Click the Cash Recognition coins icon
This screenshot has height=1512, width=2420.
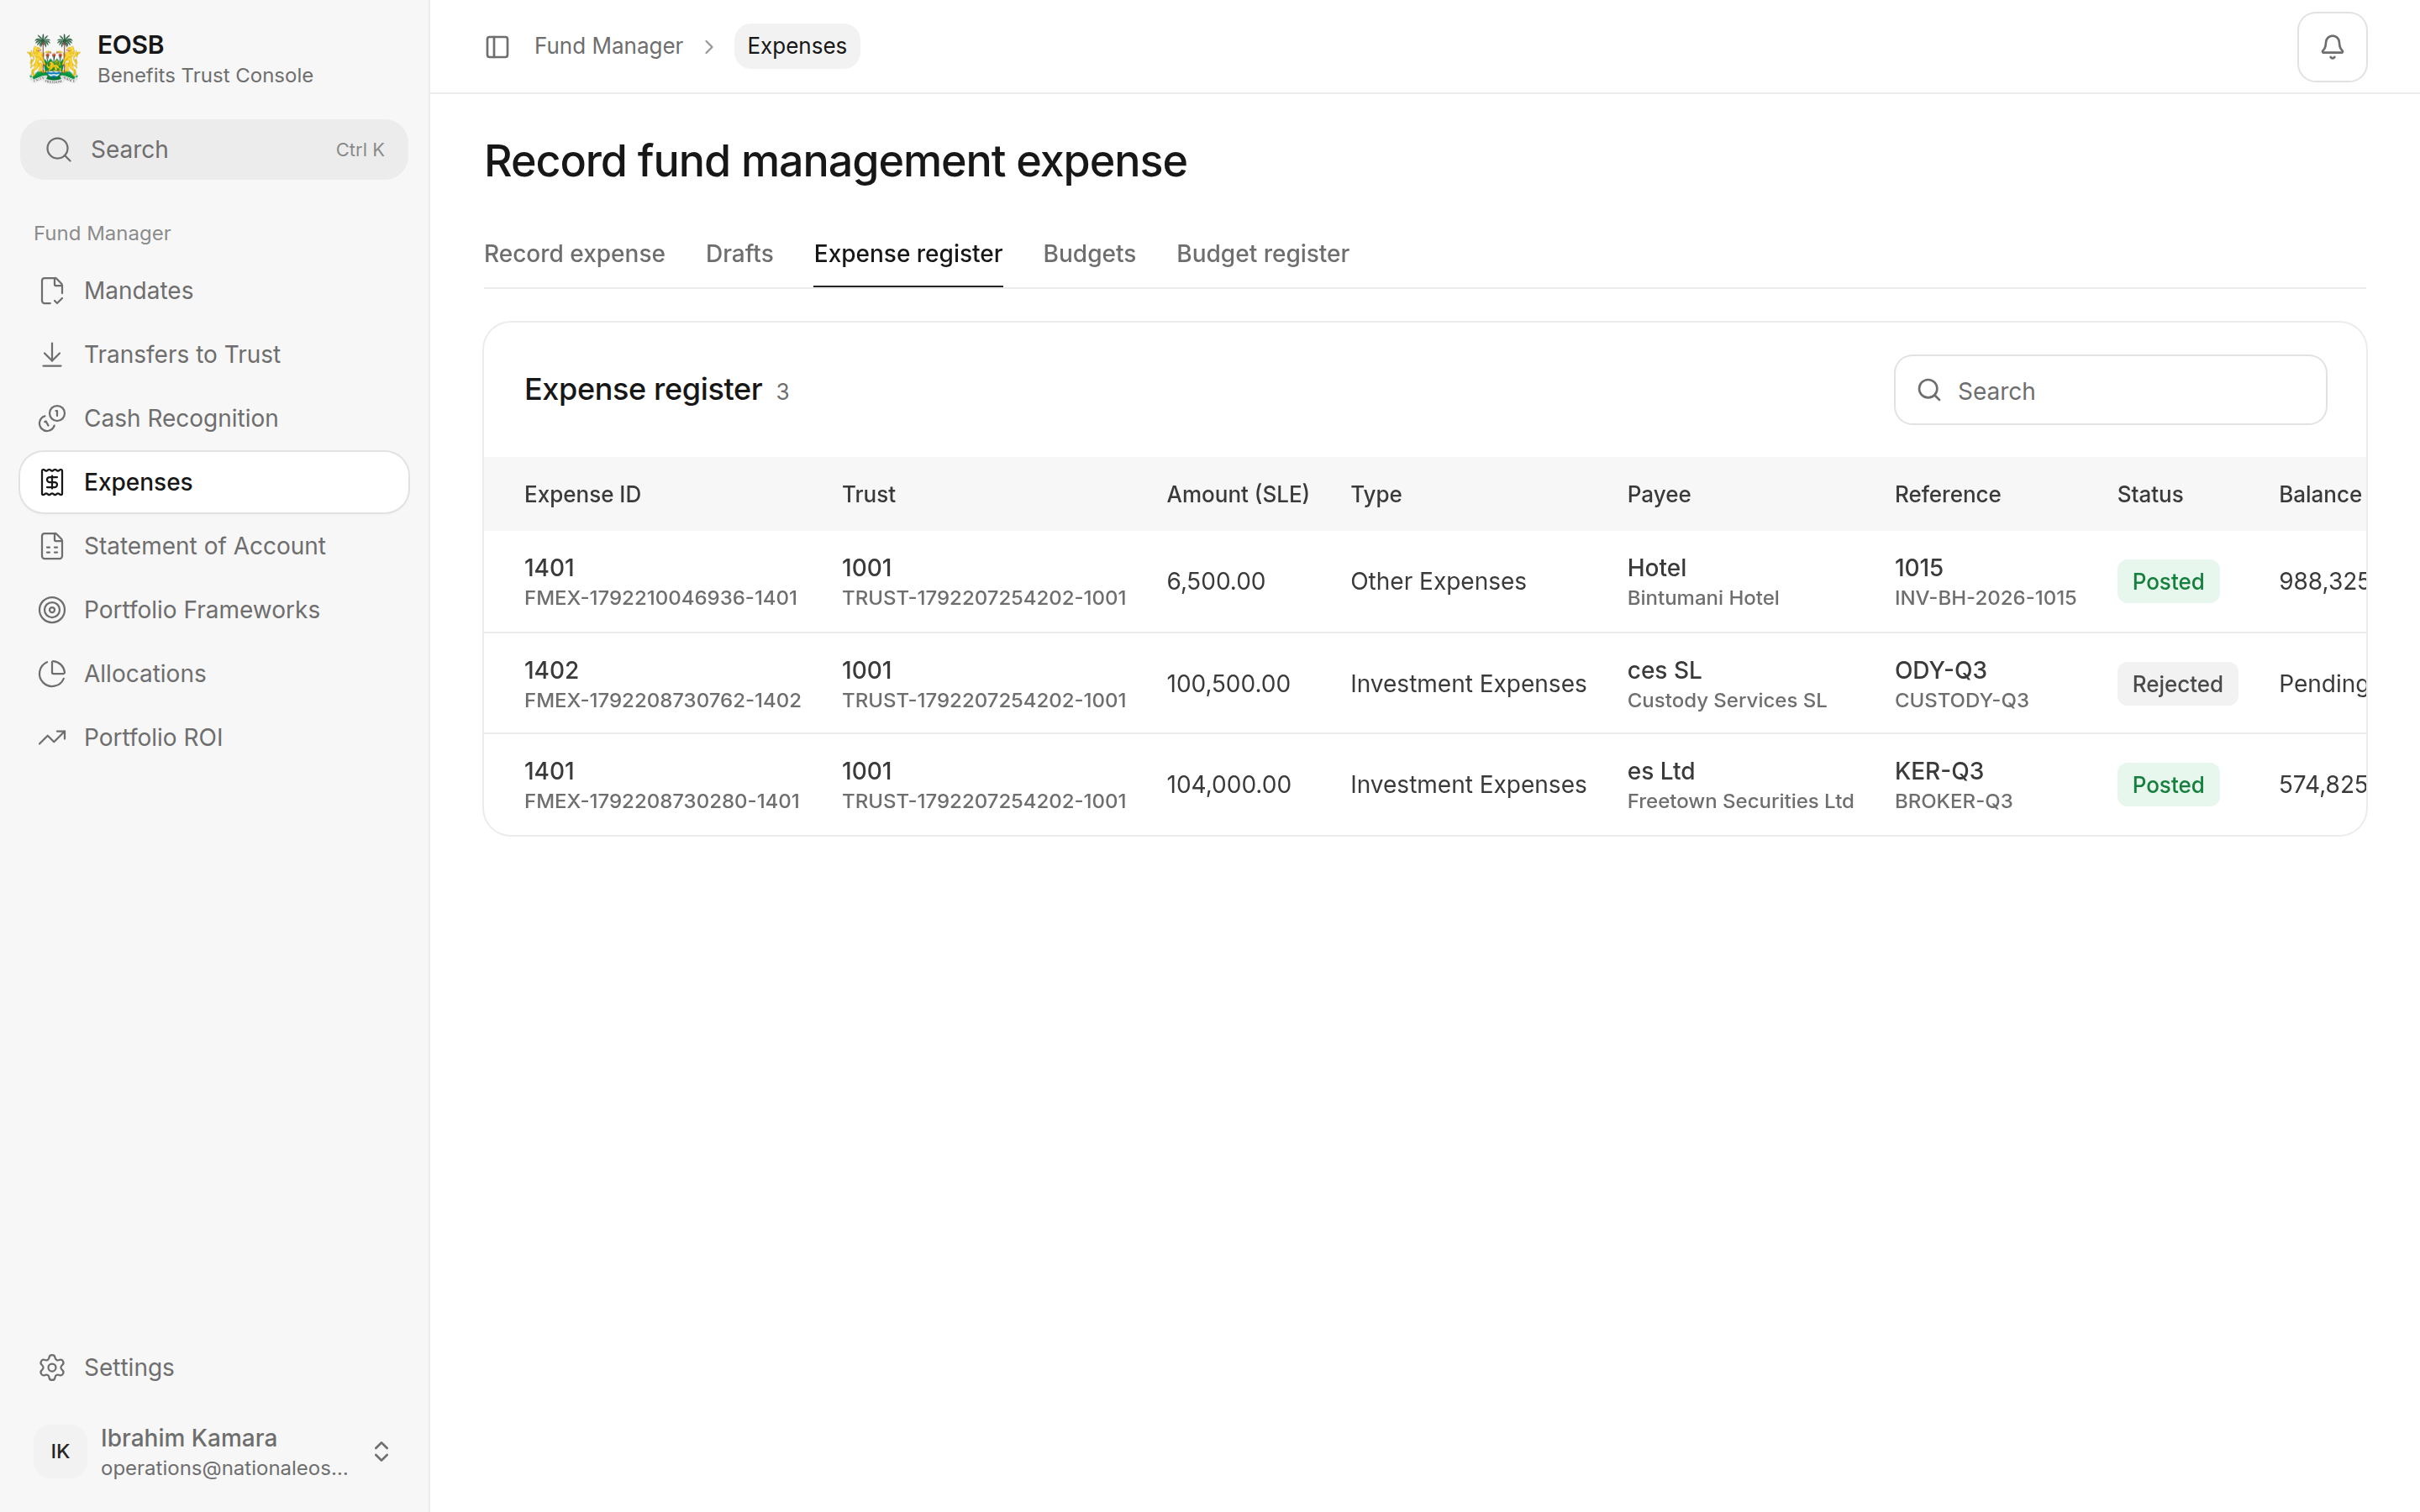[52, 418]
